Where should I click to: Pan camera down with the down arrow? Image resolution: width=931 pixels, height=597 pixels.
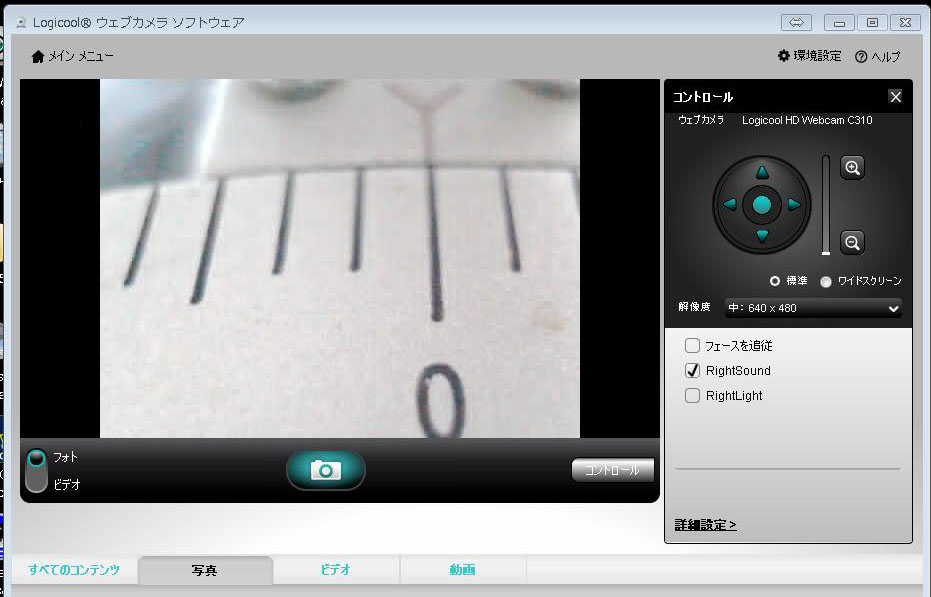coord(762,236)
